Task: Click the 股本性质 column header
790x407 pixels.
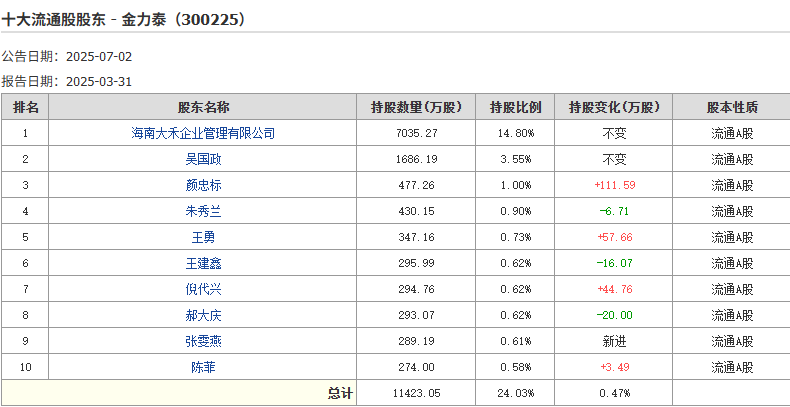Action: click(x=732, y=107)
